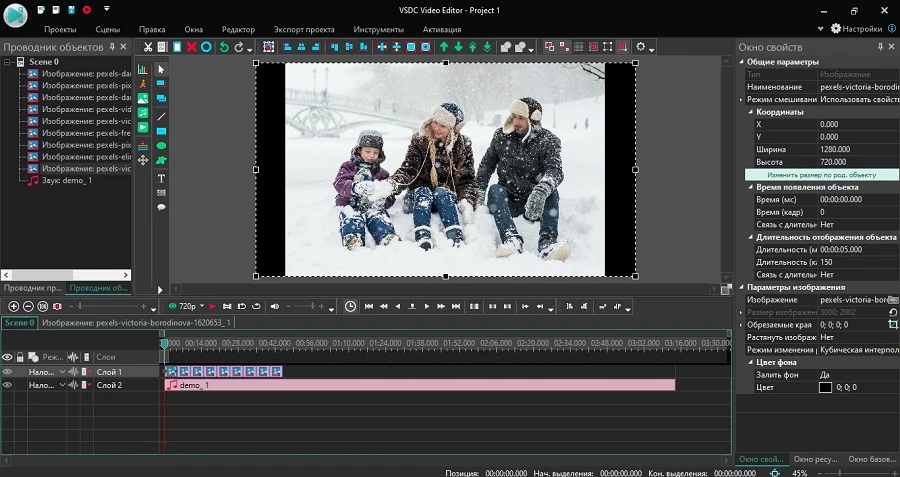Screen dimensions: 900x477
Task: Pin the Проводник объектов panel
Action: 112,47
